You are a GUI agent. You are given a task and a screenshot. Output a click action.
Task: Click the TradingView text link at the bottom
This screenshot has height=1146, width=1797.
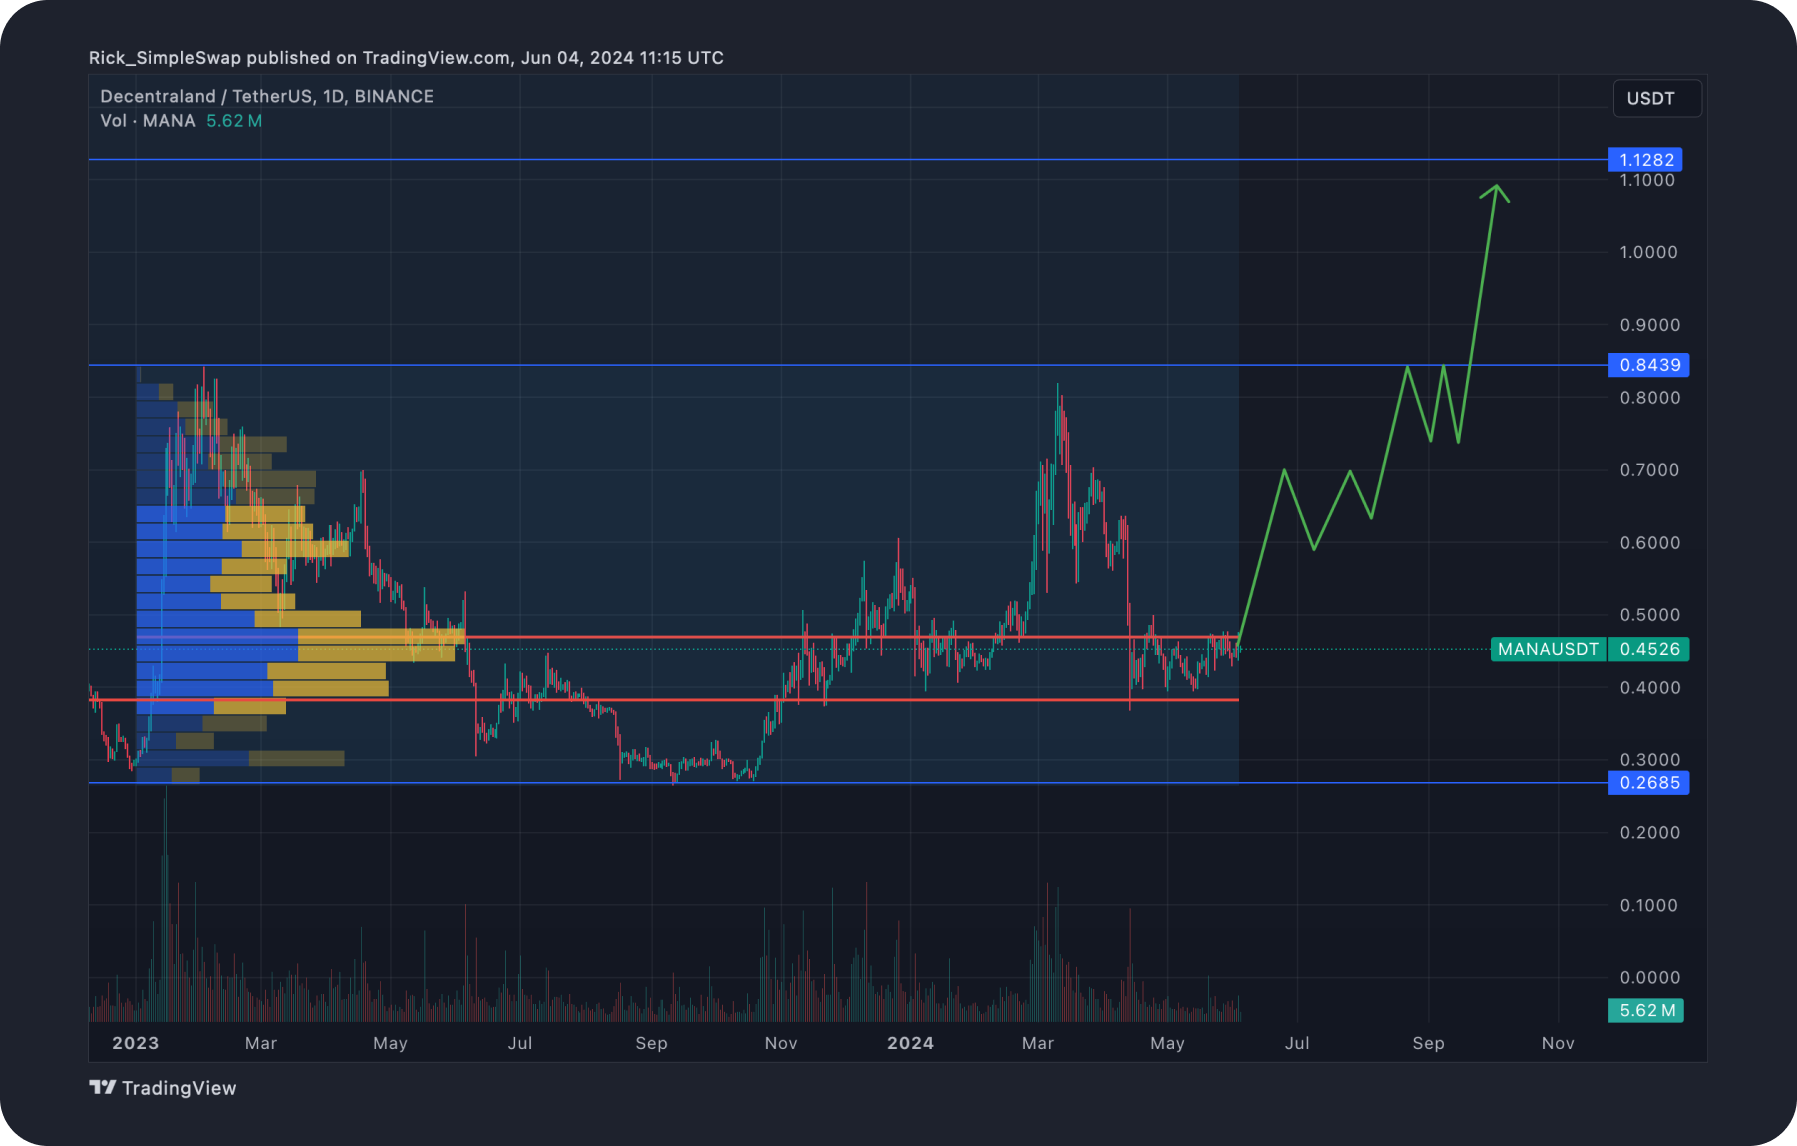click(x=178, y=1088)
